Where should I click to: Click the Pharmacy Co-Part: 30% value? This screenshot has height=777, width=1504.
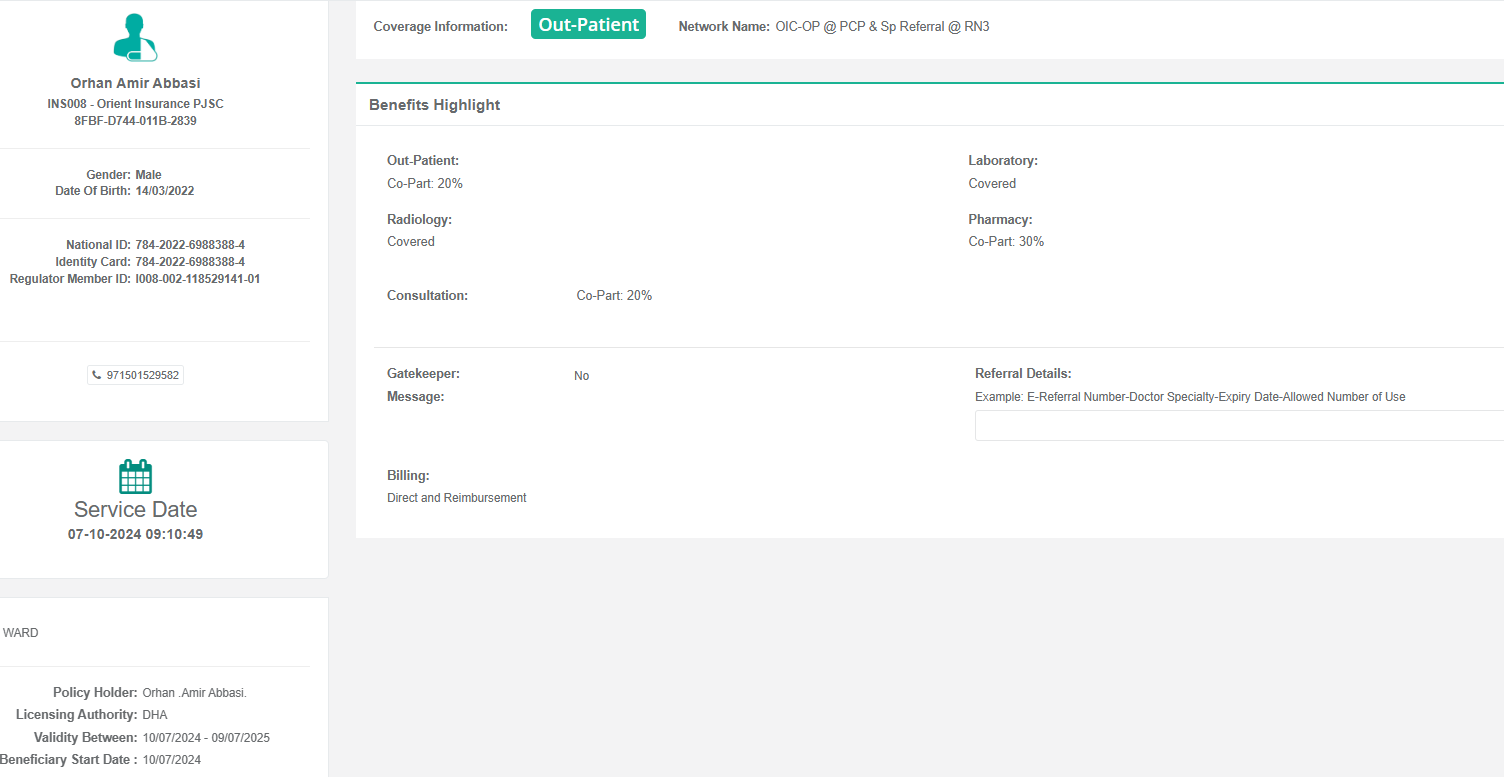(x=1006, y=242)
